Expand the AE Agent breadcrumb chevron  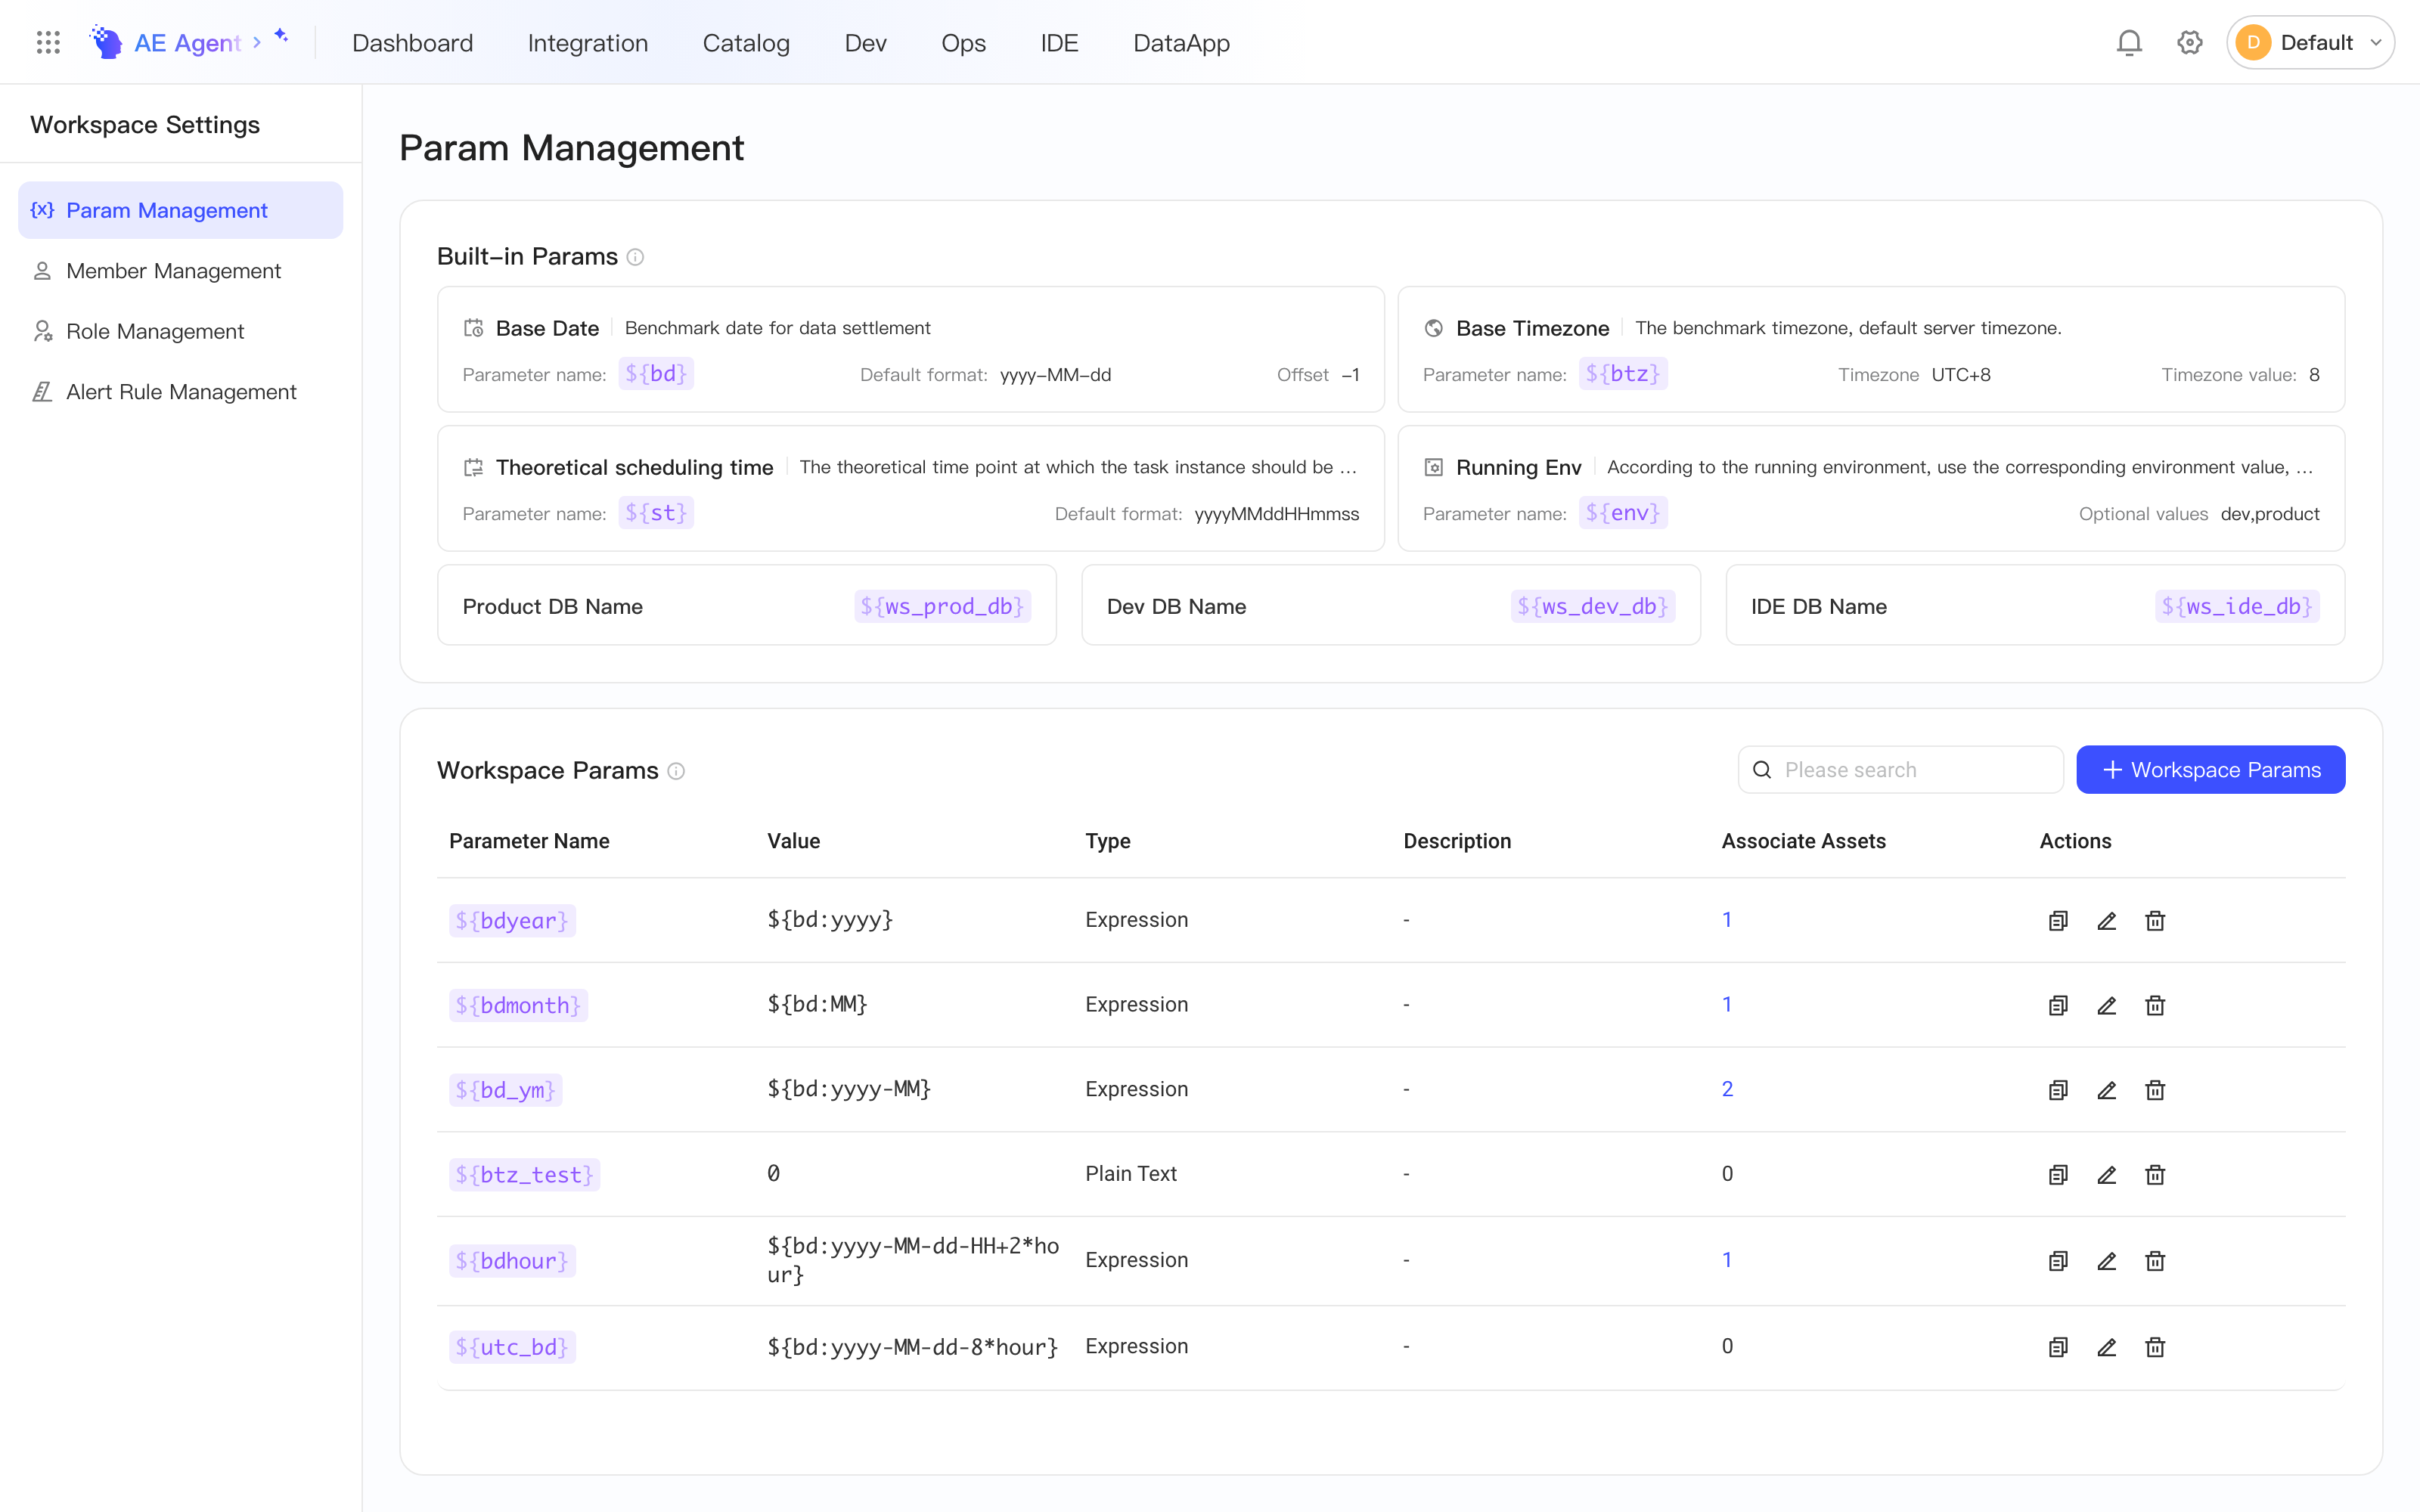coord(257,42)
